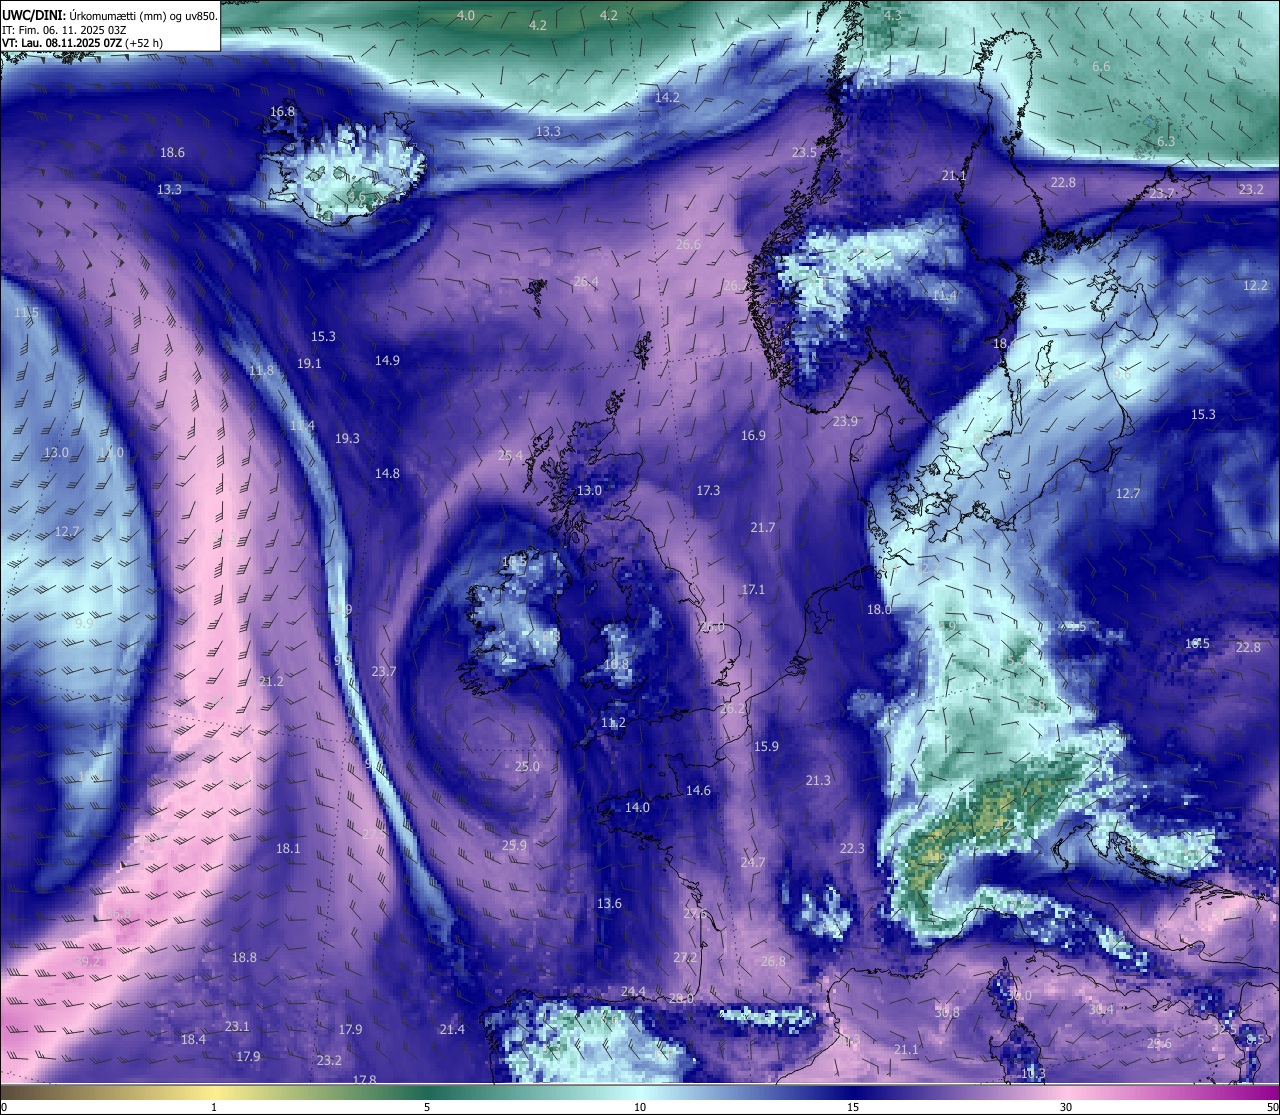The height and width of the screenshot is (1115, 1280).
Task: Click the 10.3 value label
Action: pyautogui.click(x=1033, y=1074)
